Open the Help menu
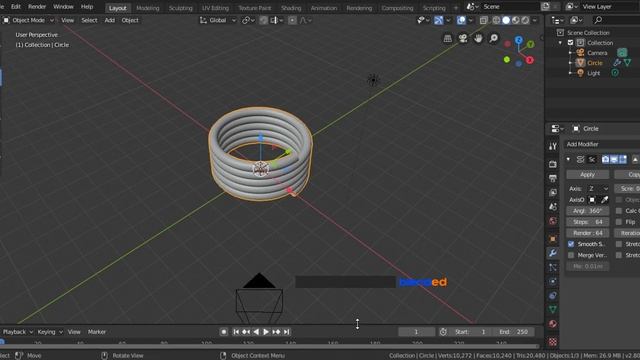The width and height of the screenshot is (640, 360). click(87, 7)
